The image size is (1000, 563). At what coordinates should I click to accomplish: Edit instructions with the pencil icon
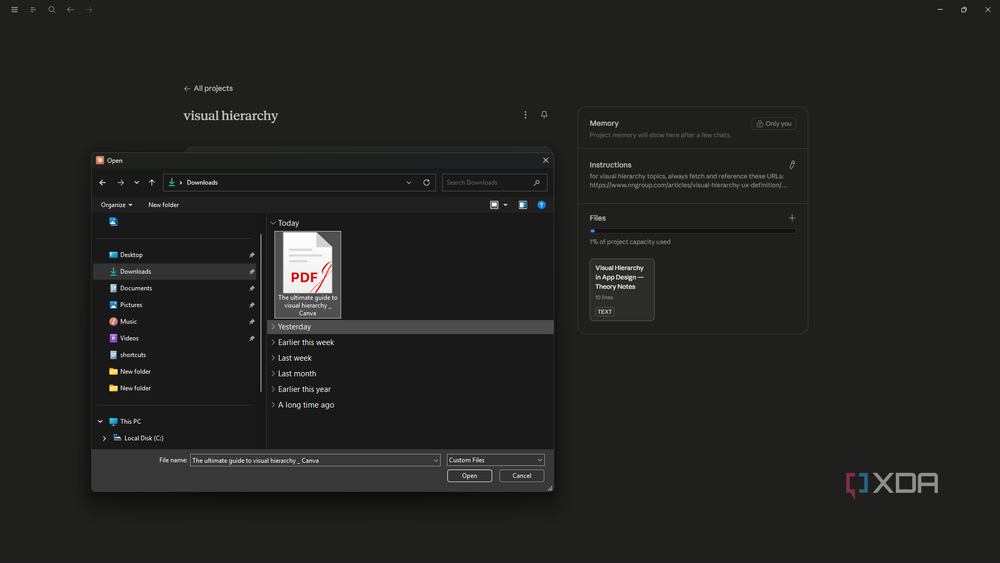coord(792,165)
